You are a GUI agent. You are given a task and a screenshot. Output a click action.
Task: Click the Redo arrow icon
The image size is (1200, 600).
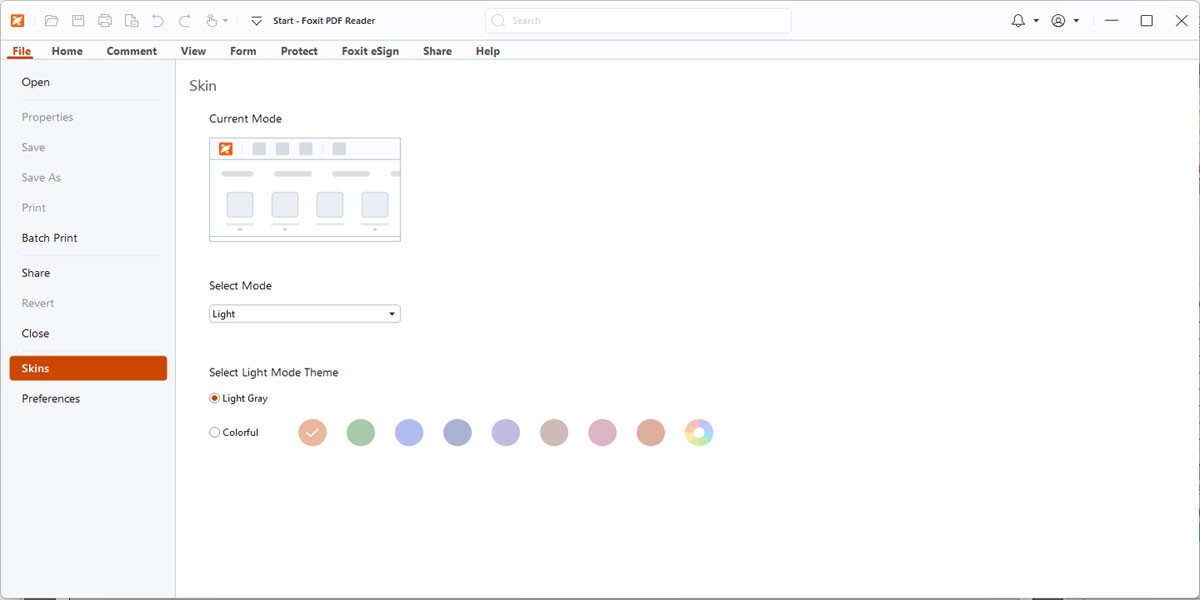coord(185,20)
